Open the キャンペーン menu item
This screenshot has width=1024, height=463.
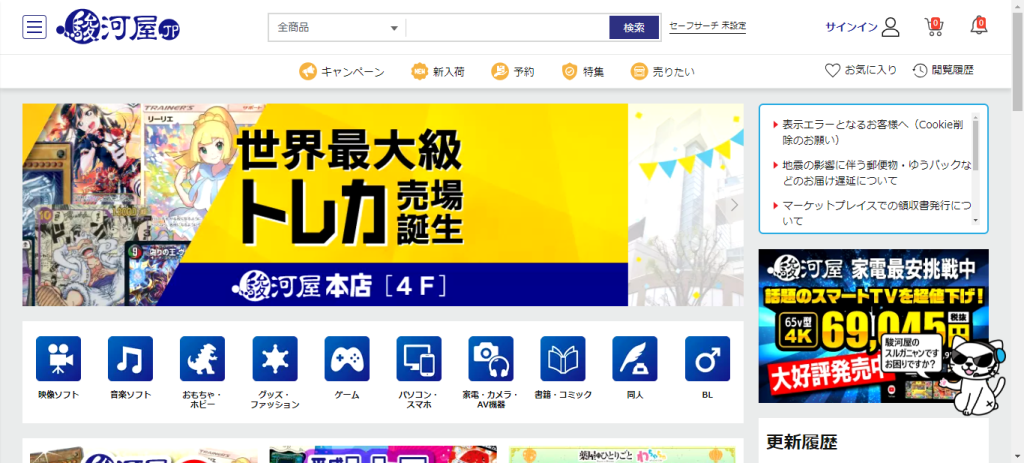[342, 71]
